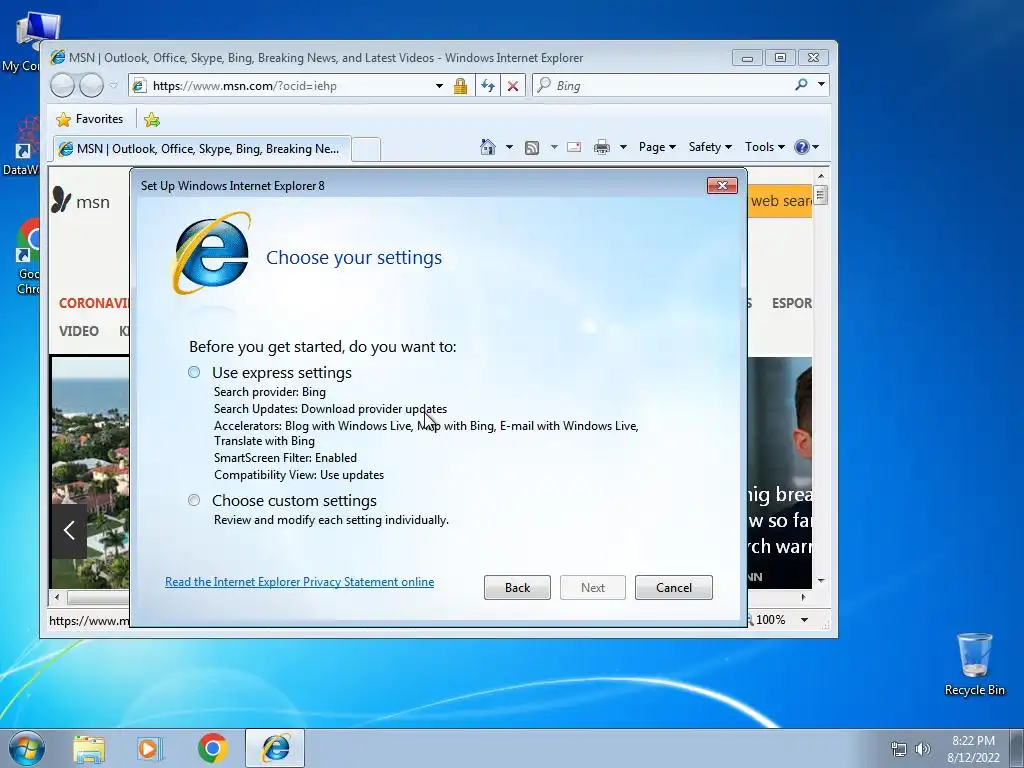Image resolution: width=1024 pixels, height=768 pixels.
Task: Click the Back button in setup dialog
Action: pyautogui.click(x=517, y=588)
